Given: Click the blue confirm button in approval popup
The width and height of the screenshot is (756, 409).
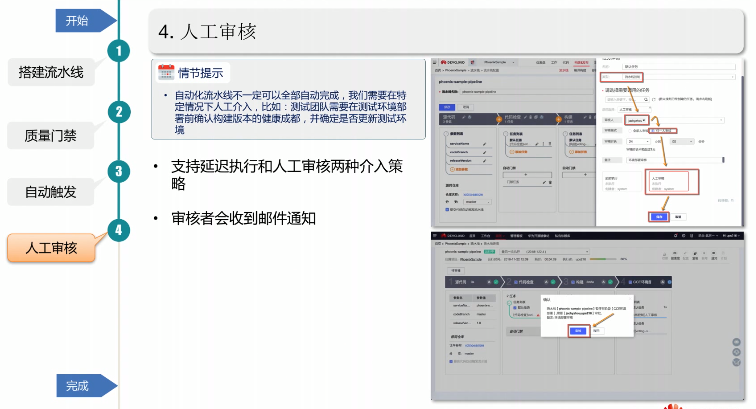Looking at the screenshot, I should coord(579,330).
